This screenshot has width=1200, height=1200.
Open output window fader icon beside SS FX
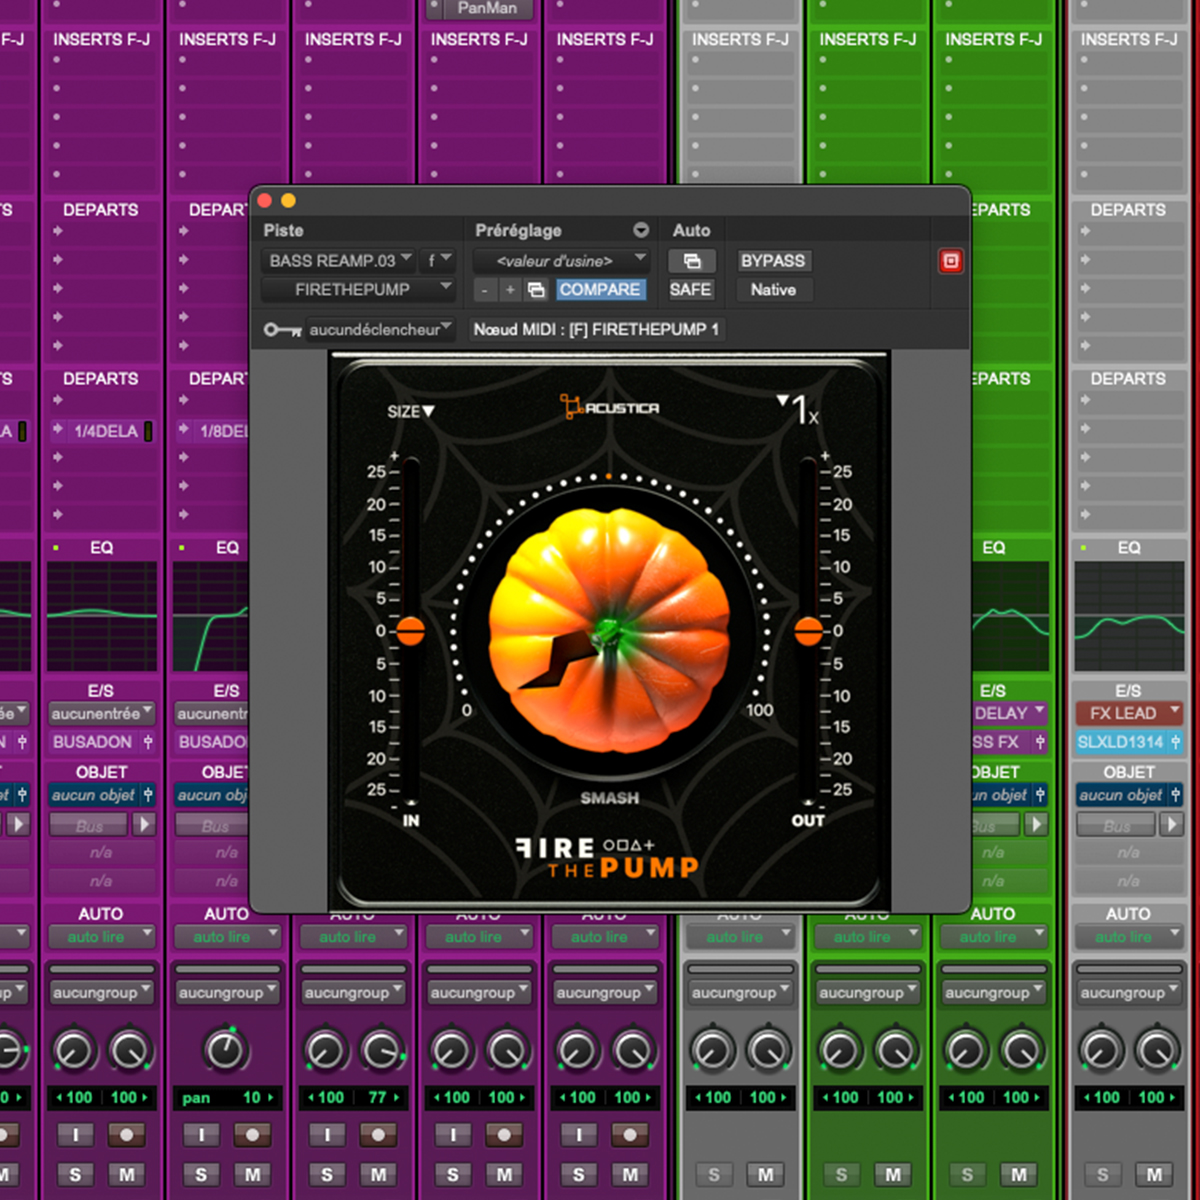[x=1039, y=742]
